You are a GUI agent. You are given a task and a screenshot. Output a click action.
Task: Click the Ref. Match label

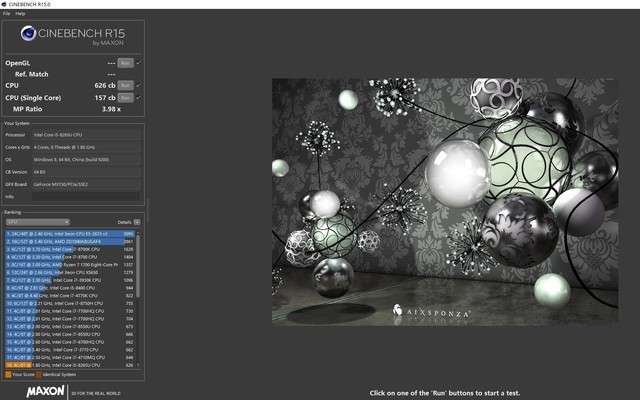pos(31,74)
